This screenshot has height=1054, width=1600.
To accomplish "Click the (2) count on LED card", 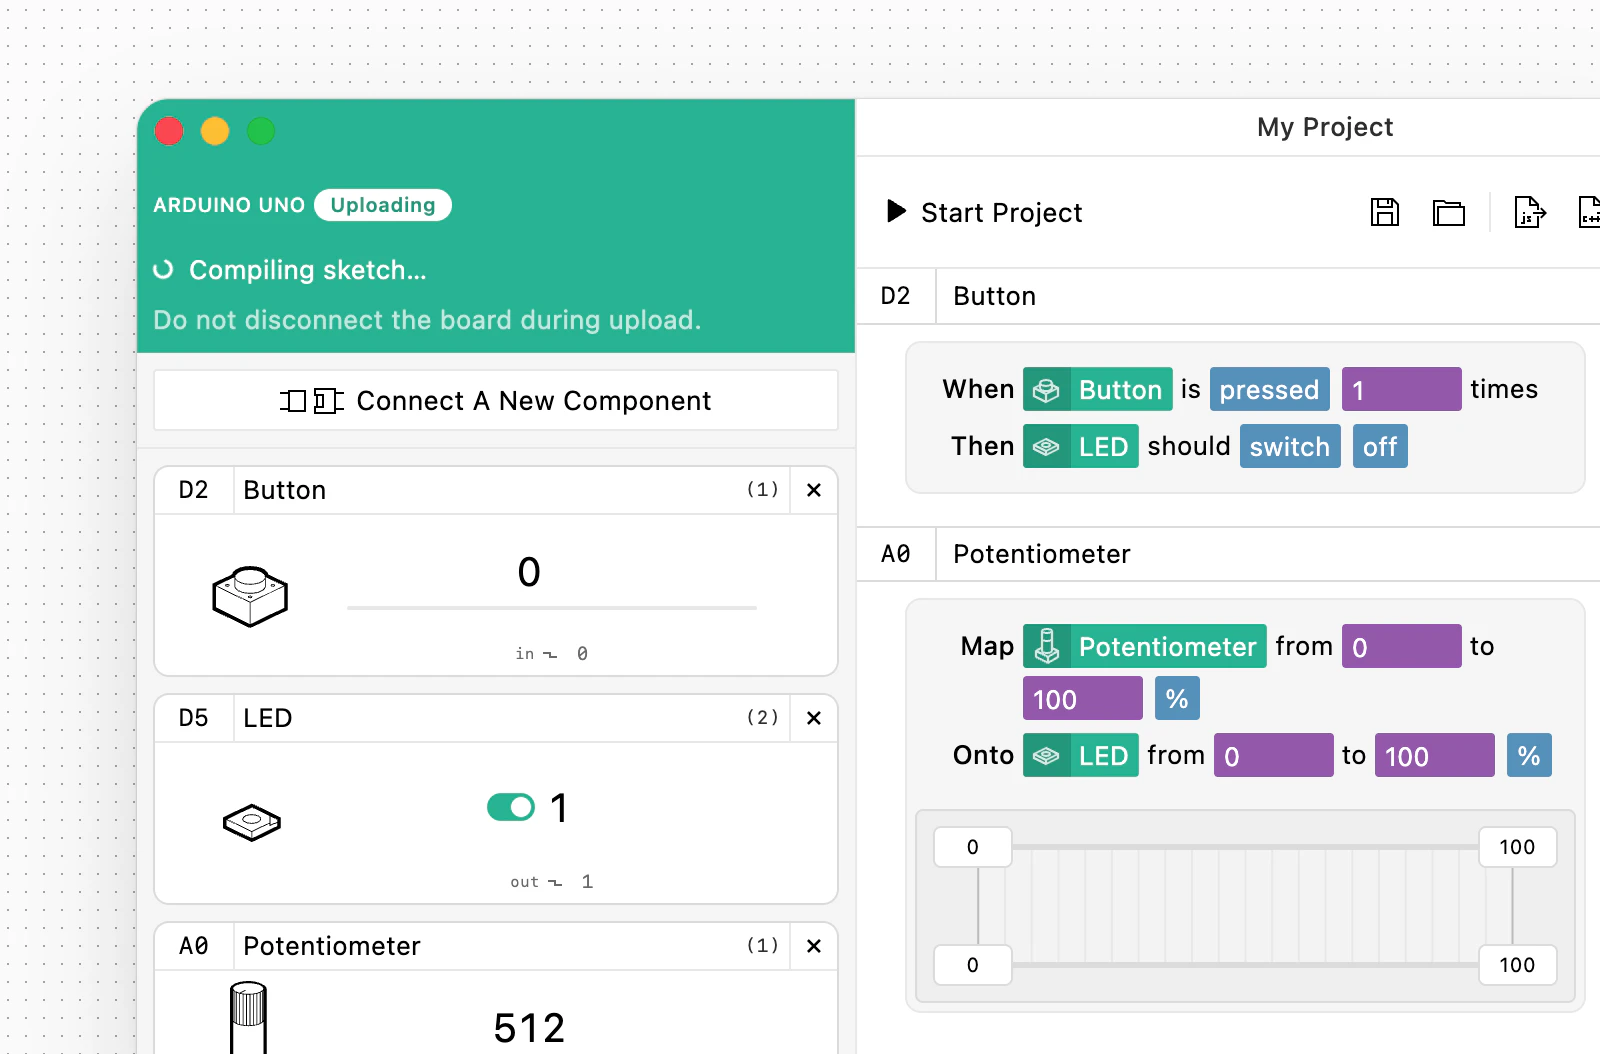I will click(762, 717).
